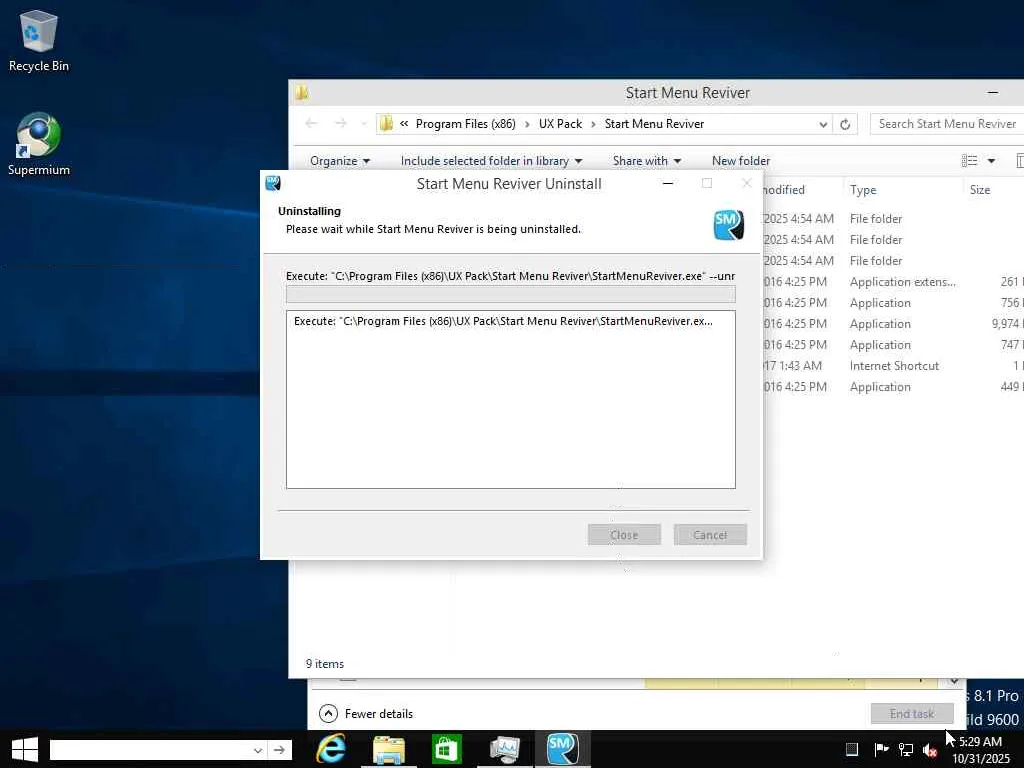Click the Start Menu Reviver breadcrumb

tap(654, 124)
